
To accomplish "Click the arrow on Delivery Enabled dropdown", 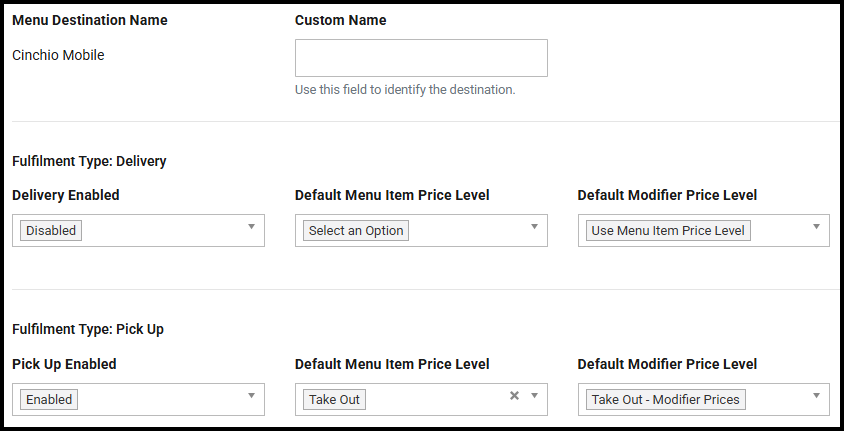I will 251,227.
